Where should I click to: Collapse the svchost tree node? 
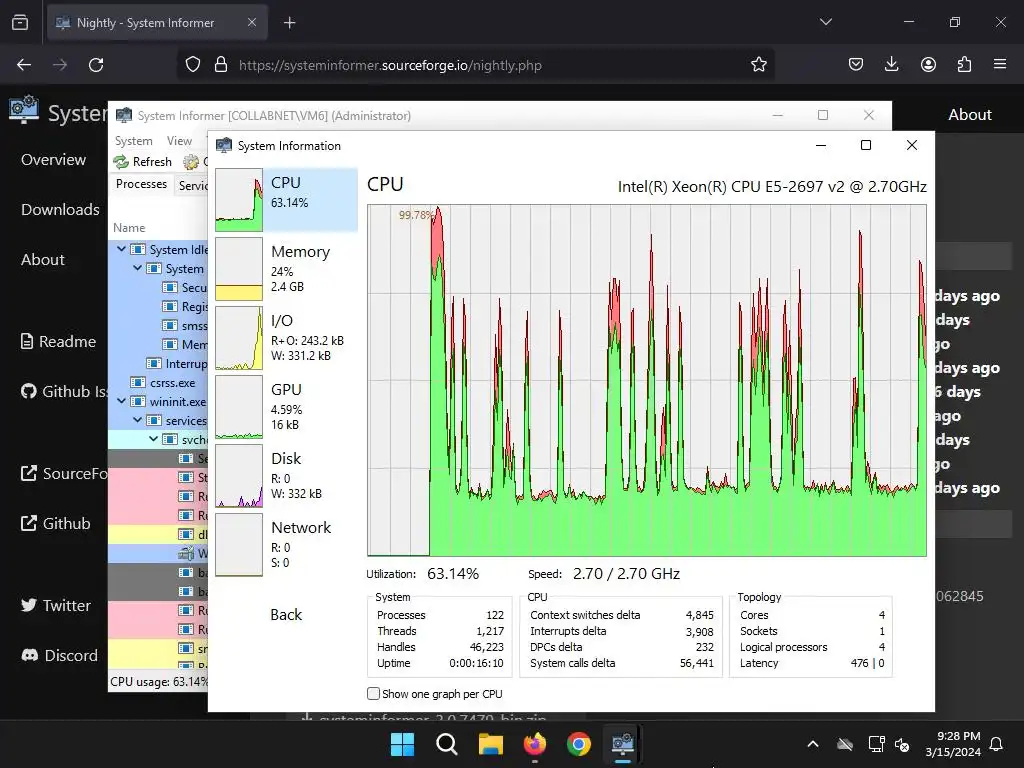point(153,439)
